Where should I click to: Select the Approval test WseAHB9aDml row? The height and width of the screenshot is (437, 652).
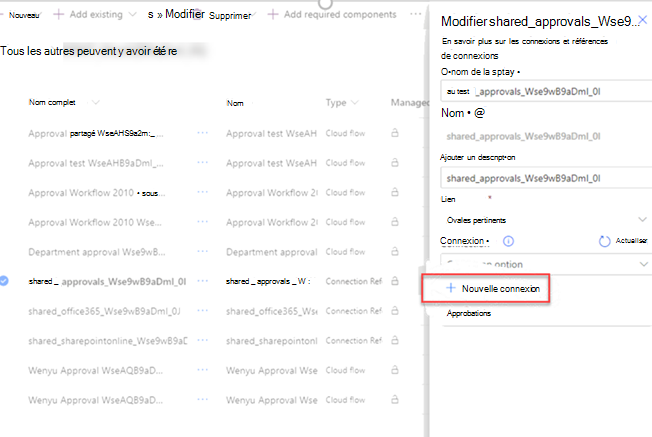point(96,163)
